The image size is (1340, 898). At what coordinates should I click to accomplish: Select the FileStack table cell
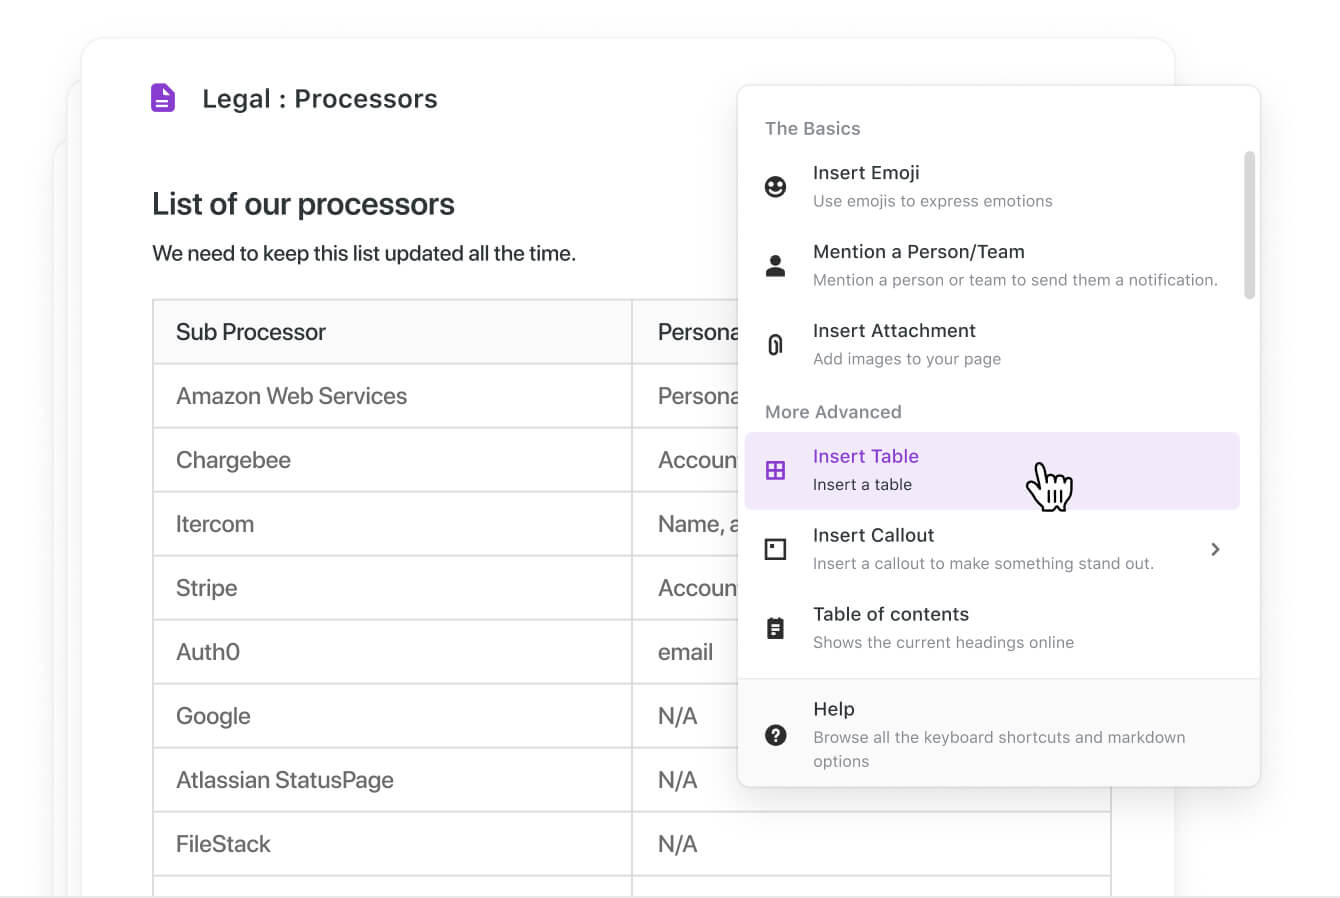(392, 844)
